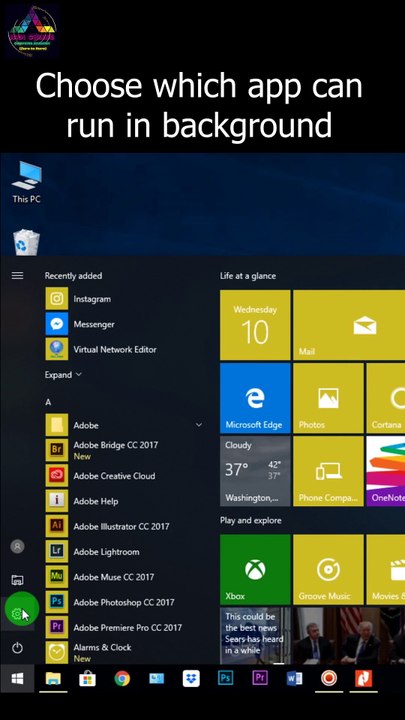Click the Recently added heading
The height and width of the screenshot is (720, 405).
pyautogui.click(x=73, y=276)
